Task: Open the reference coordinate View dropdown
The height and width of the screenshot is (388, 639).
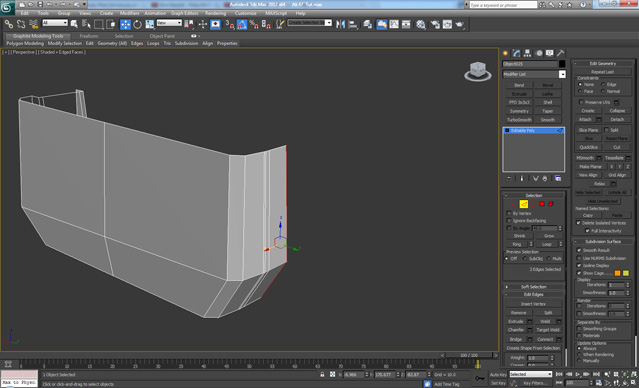Action: pos(169,23)
